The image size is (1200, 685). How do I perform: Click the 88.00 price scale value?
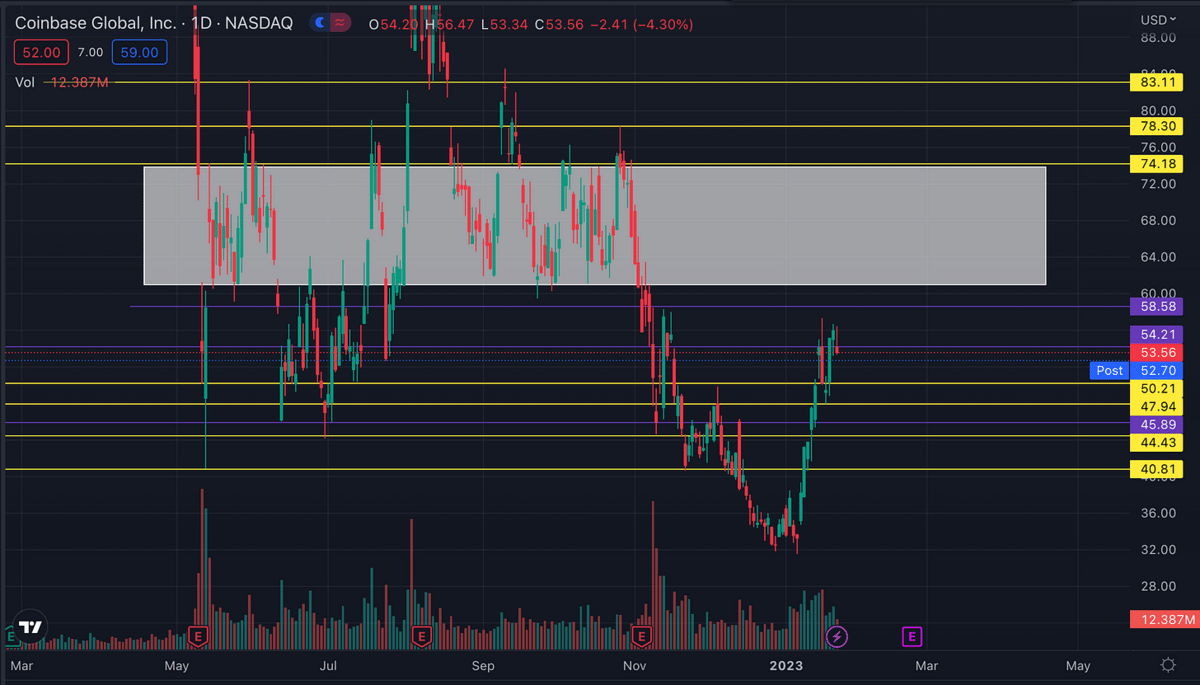1157,38
